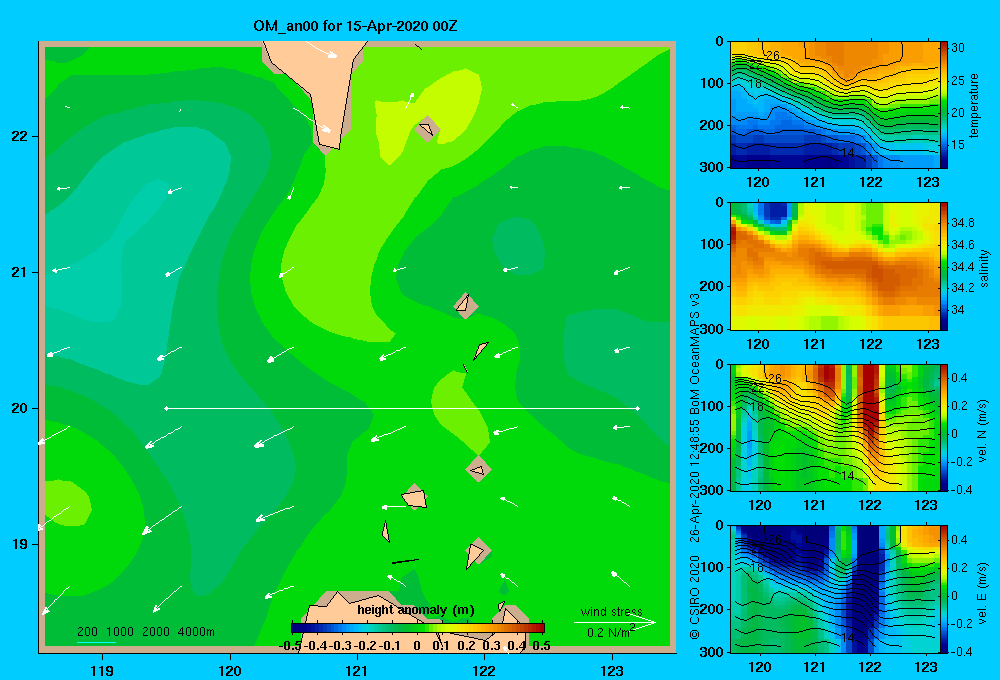Open the eastward velocity section panel

[x=835, y=589]
